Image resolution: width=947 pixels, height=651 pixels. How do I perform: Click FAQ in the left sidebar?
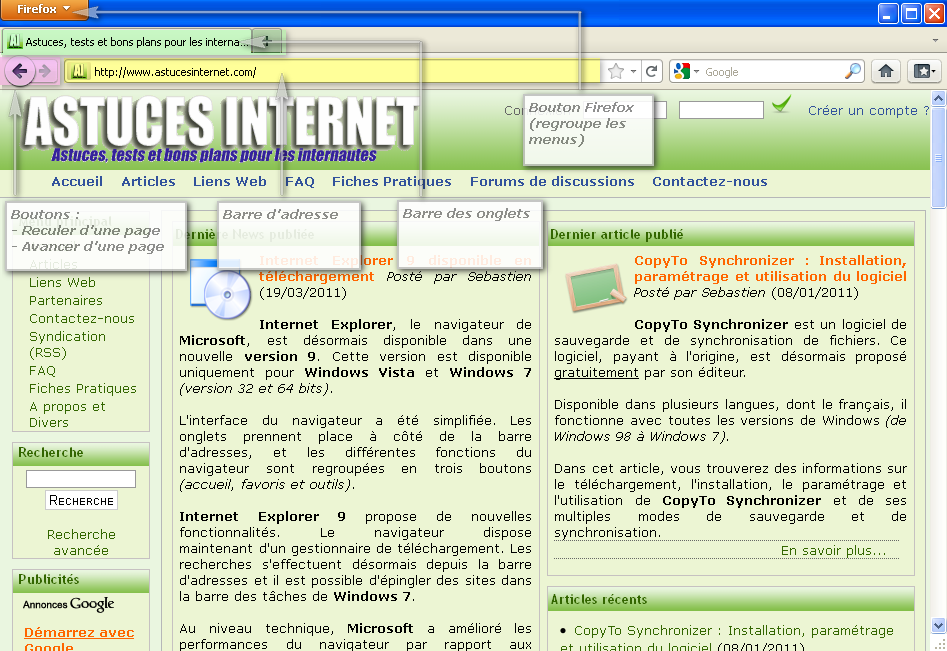coord(42,370)
